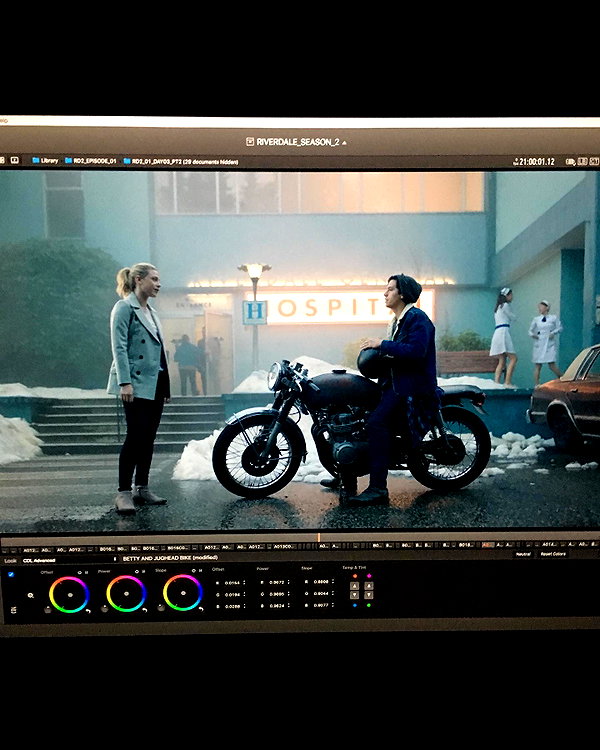This screenshot has width=600, height=750.
Task: Click the Library folder in the breadcrumb
Action: click(45, 161)
